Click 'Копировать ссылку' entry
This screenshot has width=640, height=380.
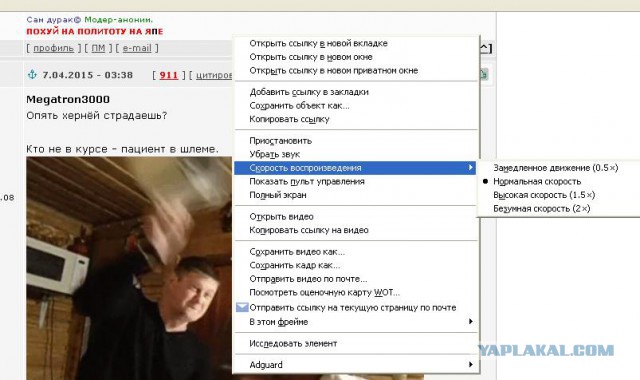(355, 119)
